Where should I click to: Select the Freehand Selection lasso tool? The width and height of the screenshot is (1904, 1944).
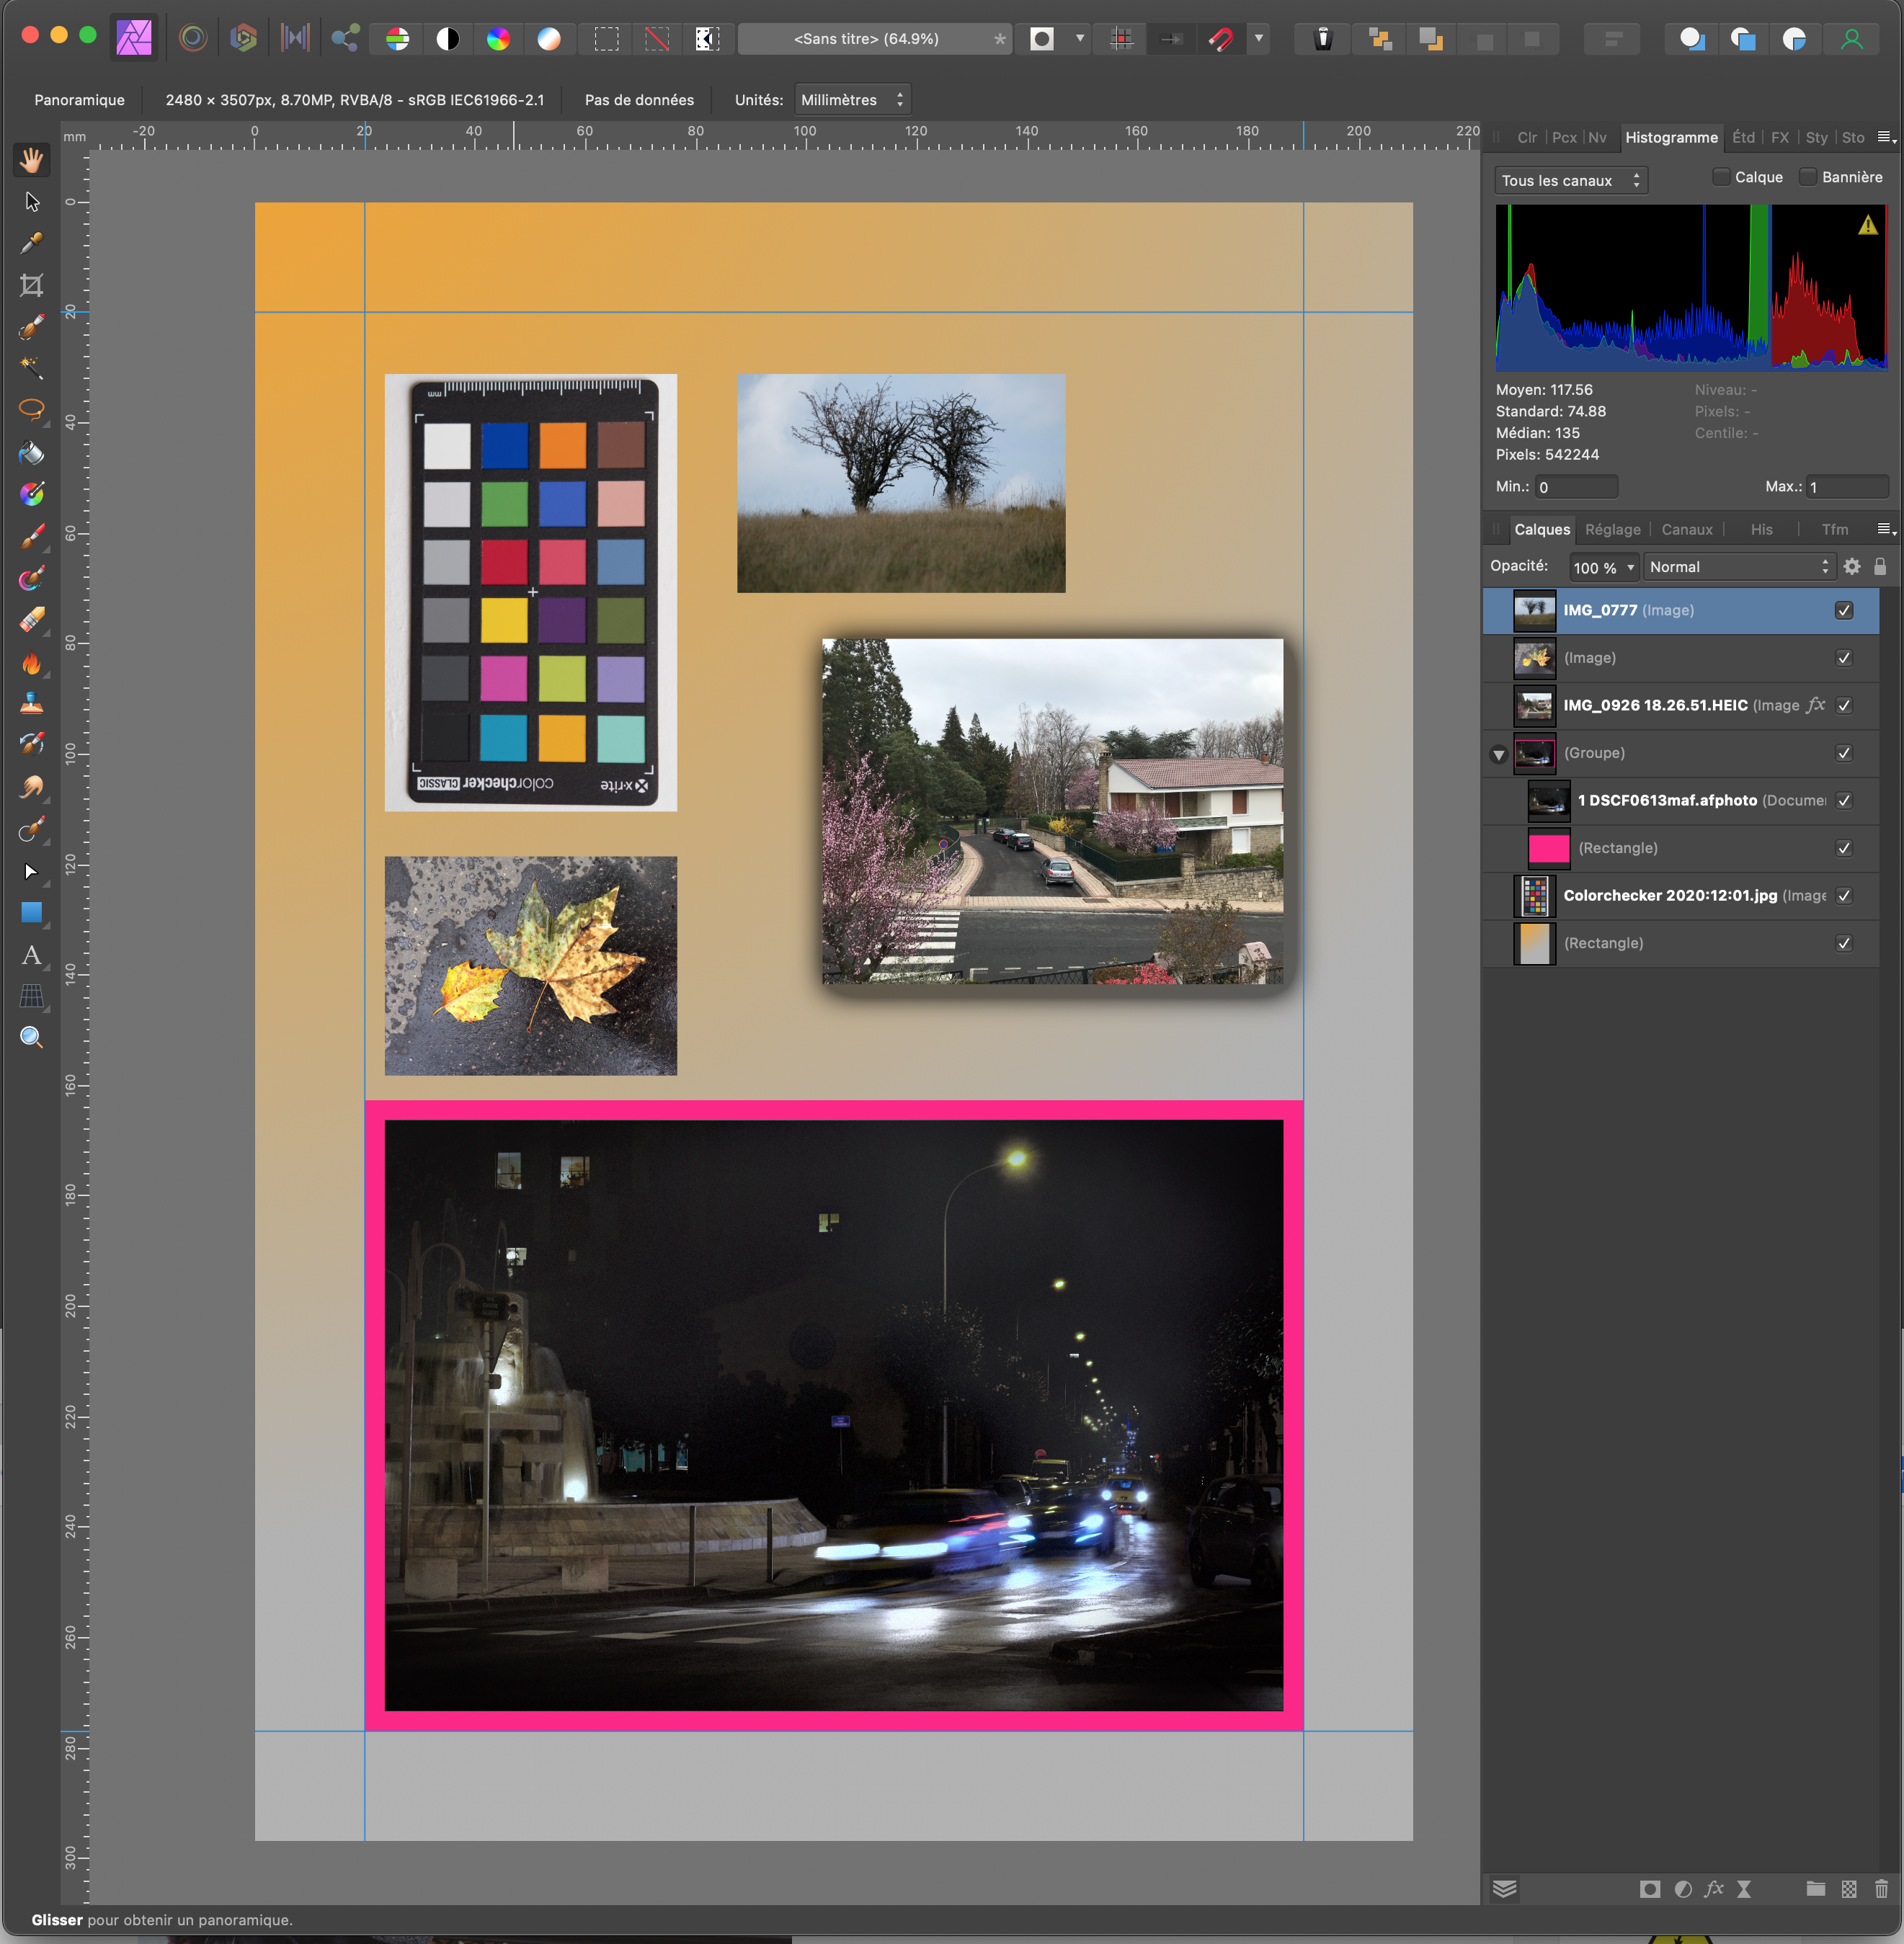[x=31, y=410]
